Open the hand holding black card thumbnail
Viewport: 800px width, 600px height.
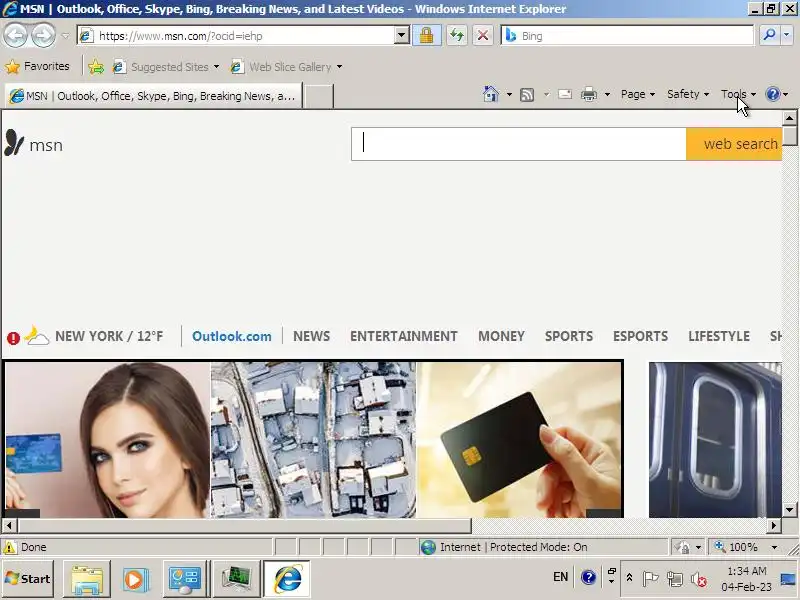(x=519, y=440)
